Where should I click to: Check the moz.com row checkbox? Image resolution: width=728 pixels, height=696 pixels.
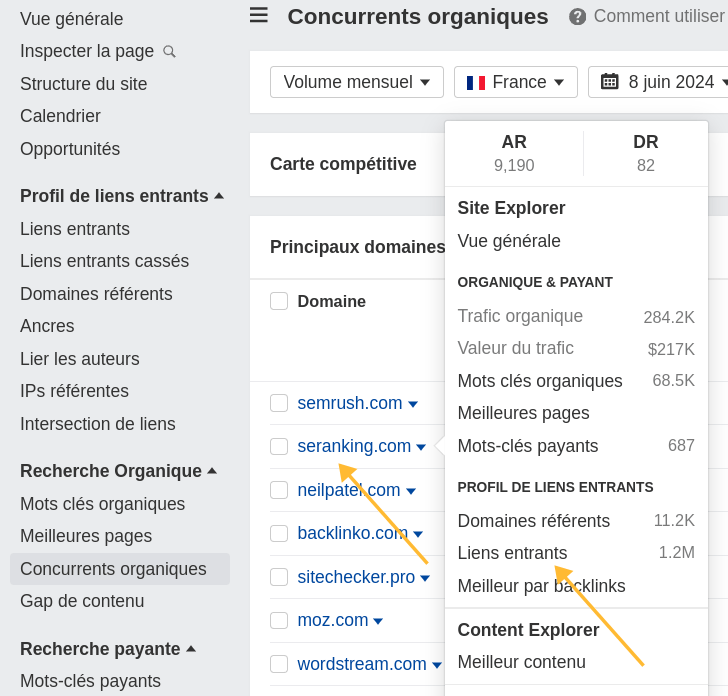279,620
